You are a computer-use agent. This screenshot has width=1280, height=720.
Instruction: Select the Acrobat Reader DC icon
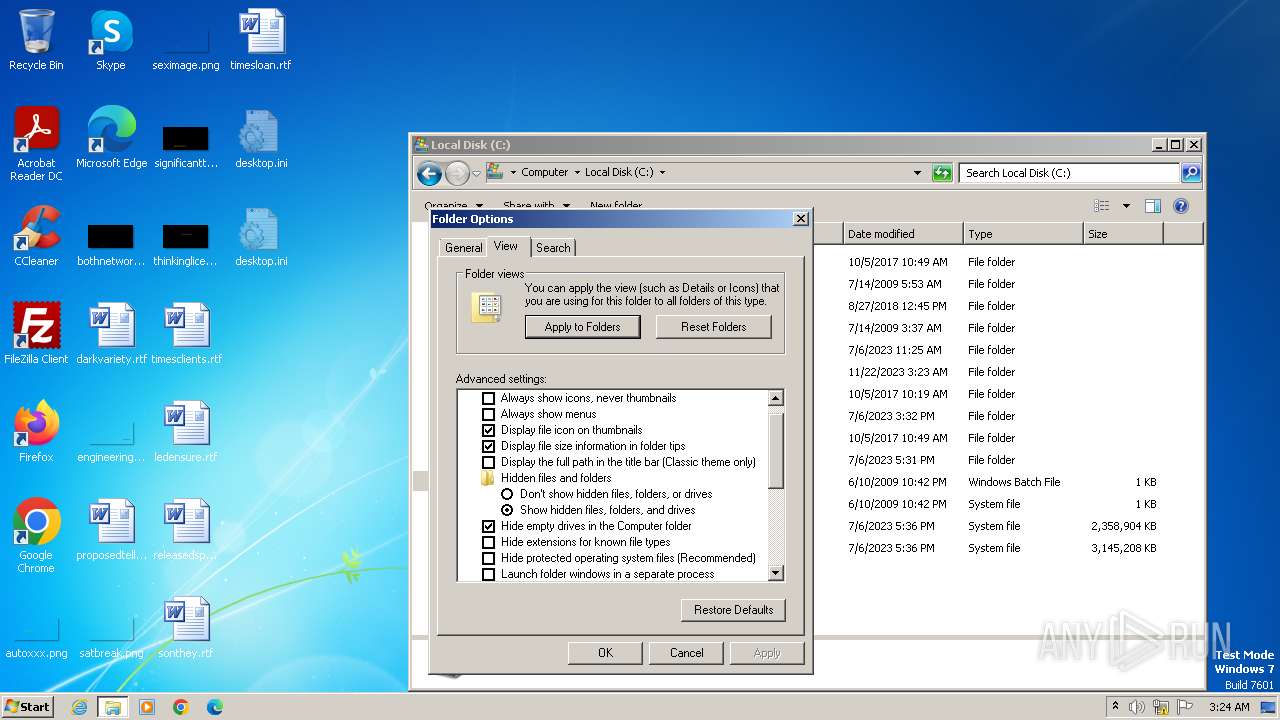pyautogui.click(x=36, y=144)
